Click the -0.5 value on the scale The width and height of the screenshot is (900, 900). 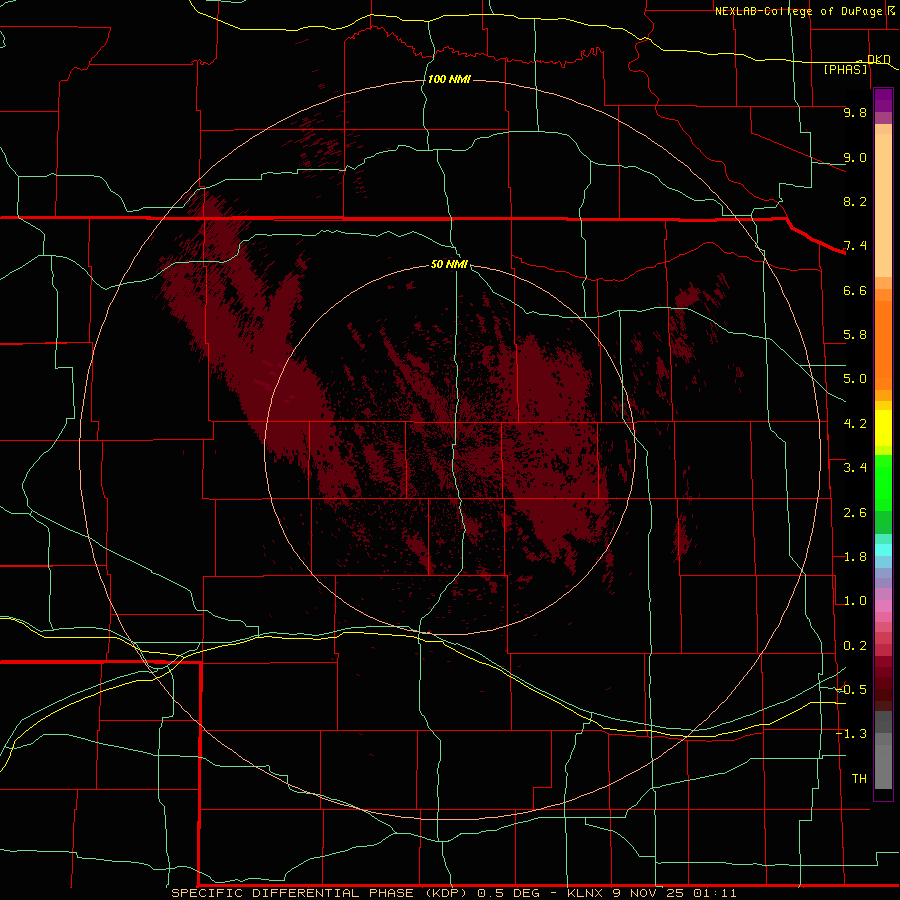coord(852,690)
